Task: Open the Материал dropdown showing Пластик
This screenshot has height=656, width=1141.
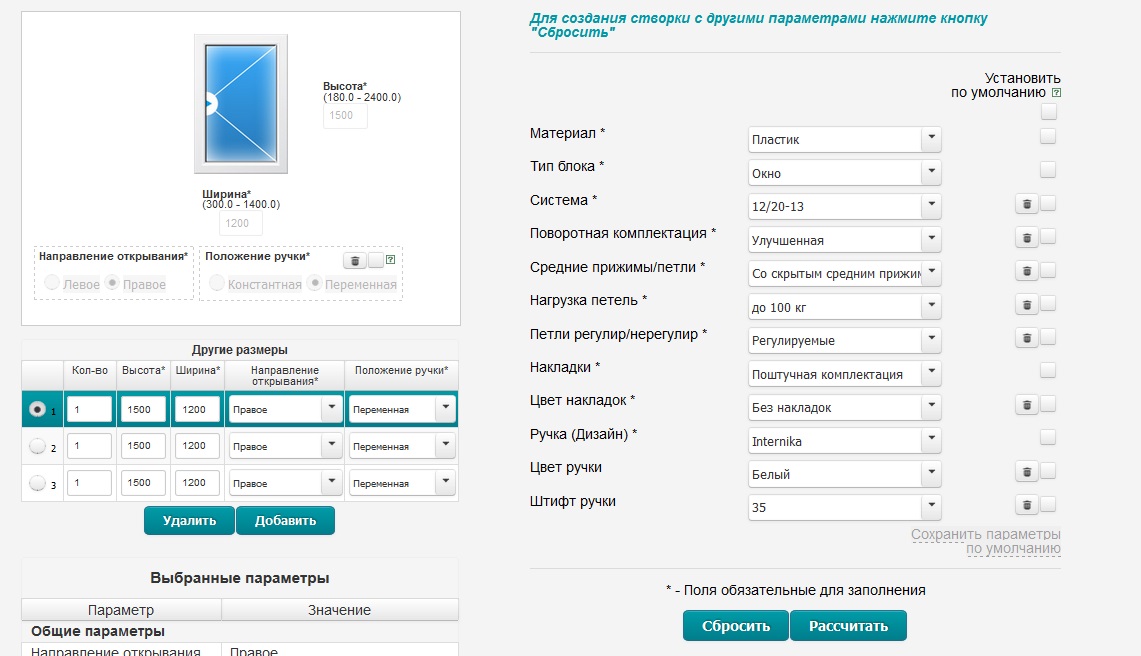Action: (845, 140)
